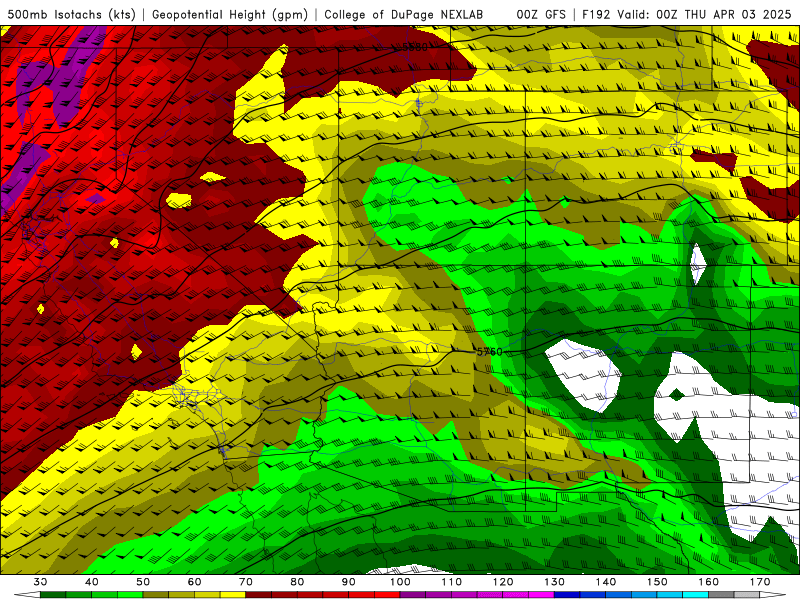Select the bright red swatch before purple
The width and height of the screenshot is (800, 600).
coord(387,595)
